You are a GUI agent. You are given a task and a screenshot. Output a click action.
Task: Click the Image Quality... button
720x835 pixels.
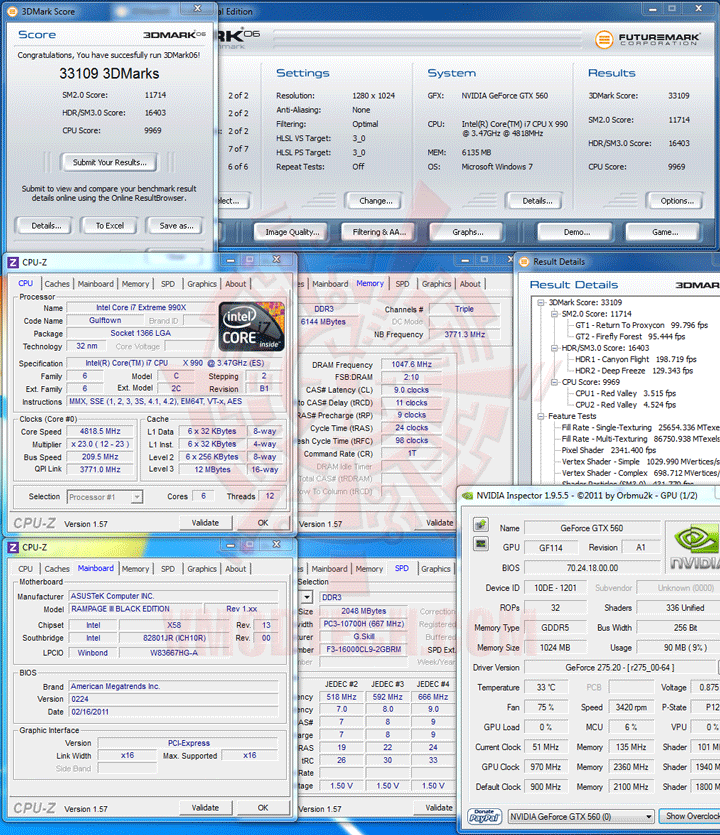tap(292, 232)
